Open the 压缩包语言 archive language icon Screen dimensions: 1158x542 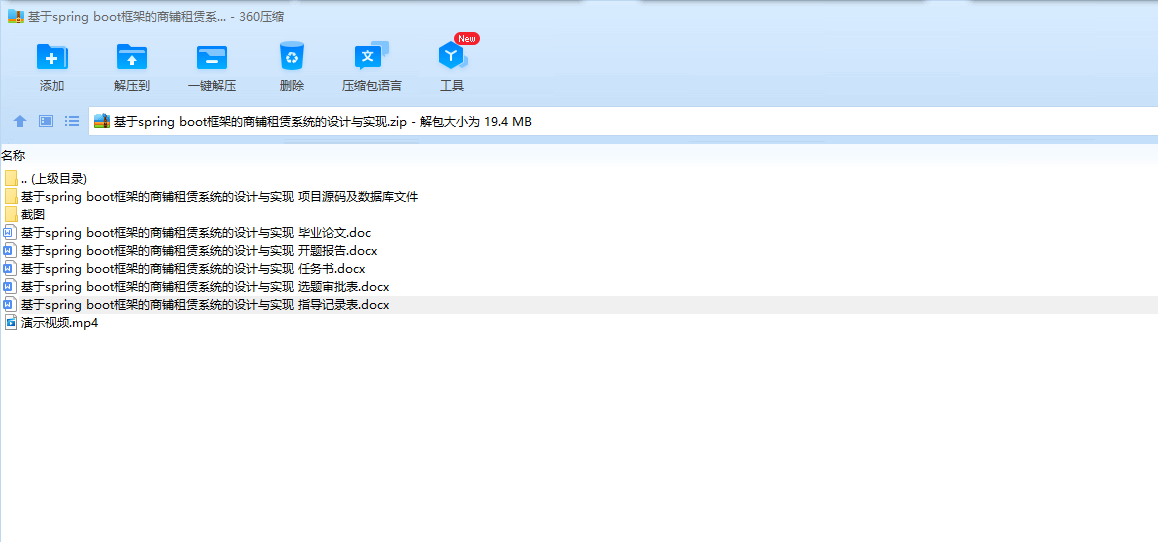pyautogui.click(x=371, y=56)
